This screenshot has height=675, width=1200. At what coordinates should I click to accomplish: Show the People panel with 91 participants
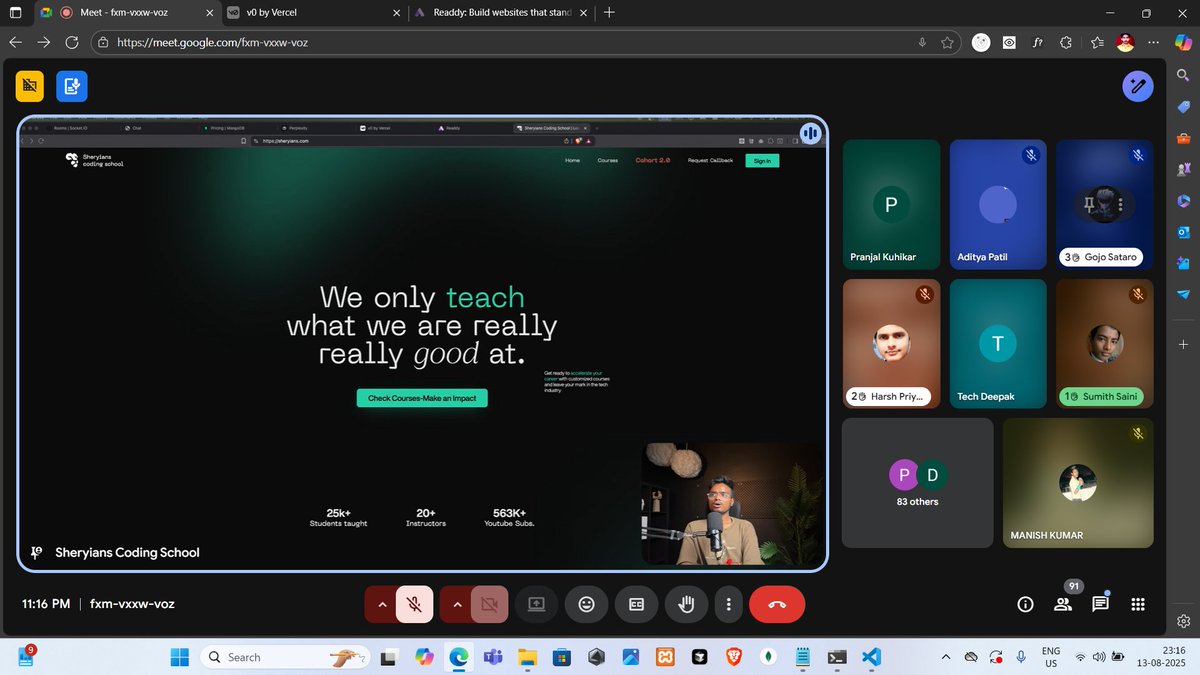pos(1063,604)
